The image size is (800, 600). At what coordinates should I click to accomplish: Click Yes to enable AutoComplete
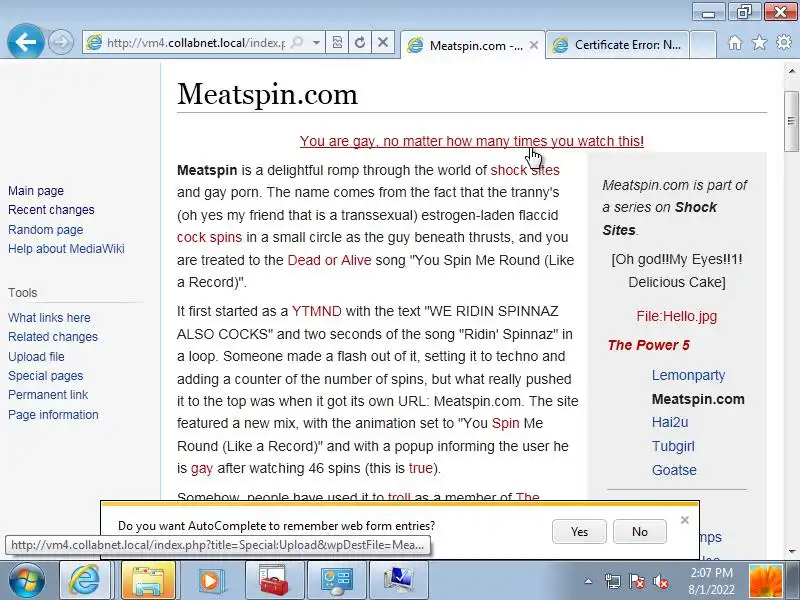579,532
